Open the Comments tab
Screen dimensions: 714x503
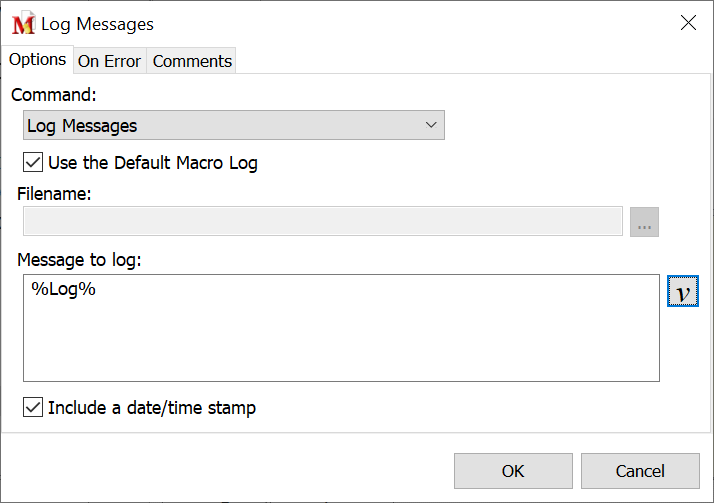click(192, 61)
